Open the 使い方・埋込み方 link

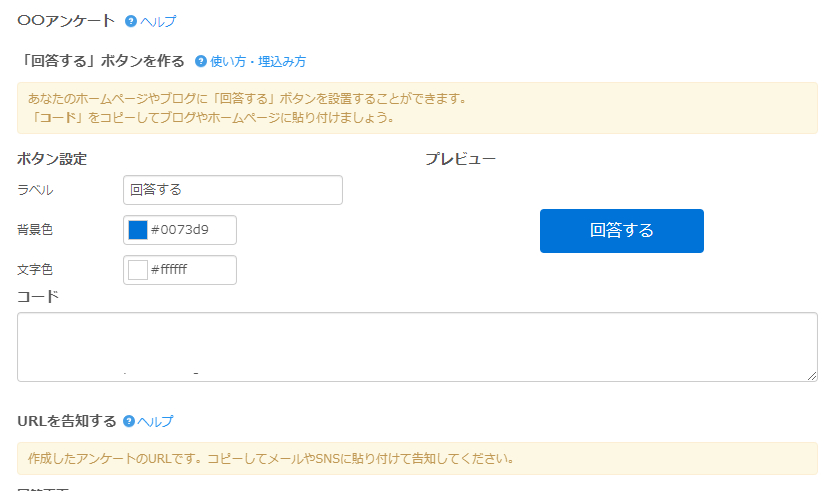(258, 61)
